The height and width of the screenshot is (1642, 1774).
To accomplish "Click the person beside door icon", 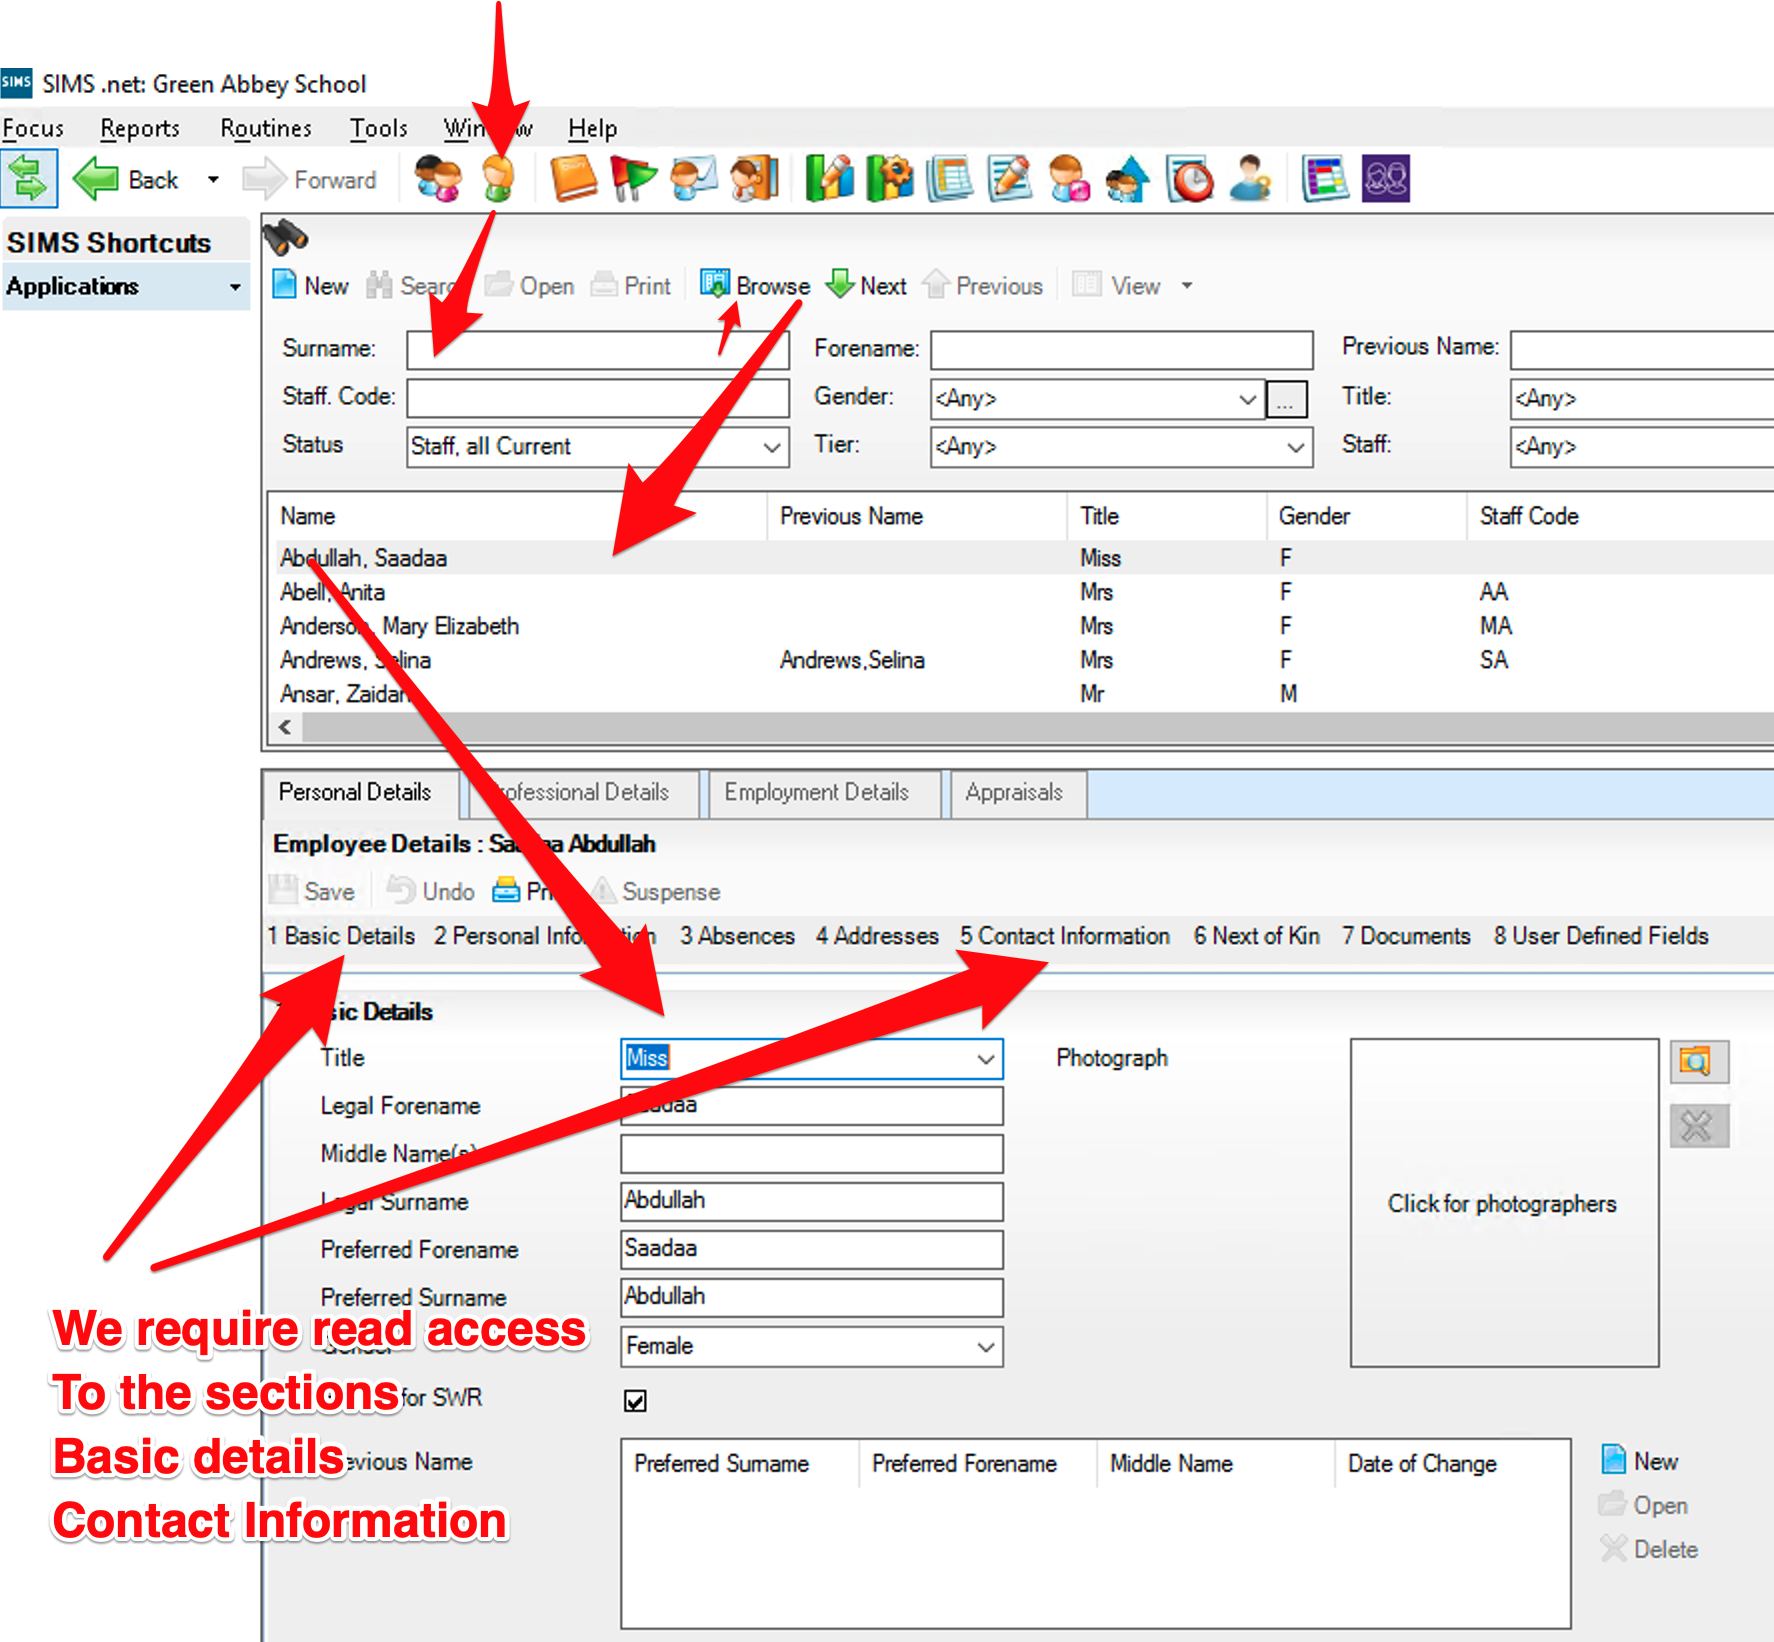I will [x=754, y=179].
